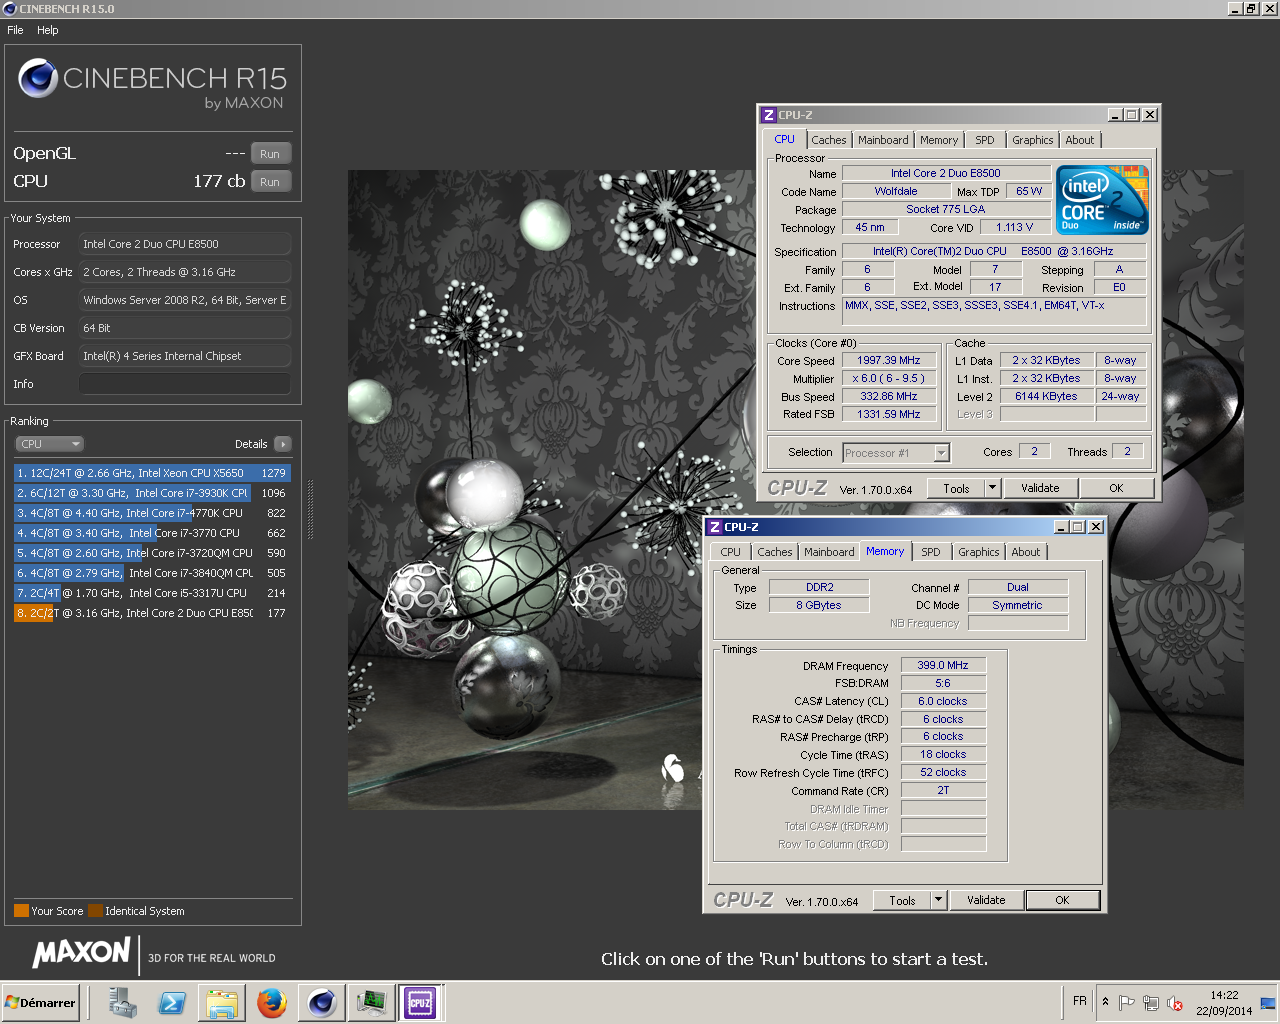Viewport: 1280px width, 1024px height.
Task: Click OK in lower CPU-Z window
Action: click(1062, 900)
